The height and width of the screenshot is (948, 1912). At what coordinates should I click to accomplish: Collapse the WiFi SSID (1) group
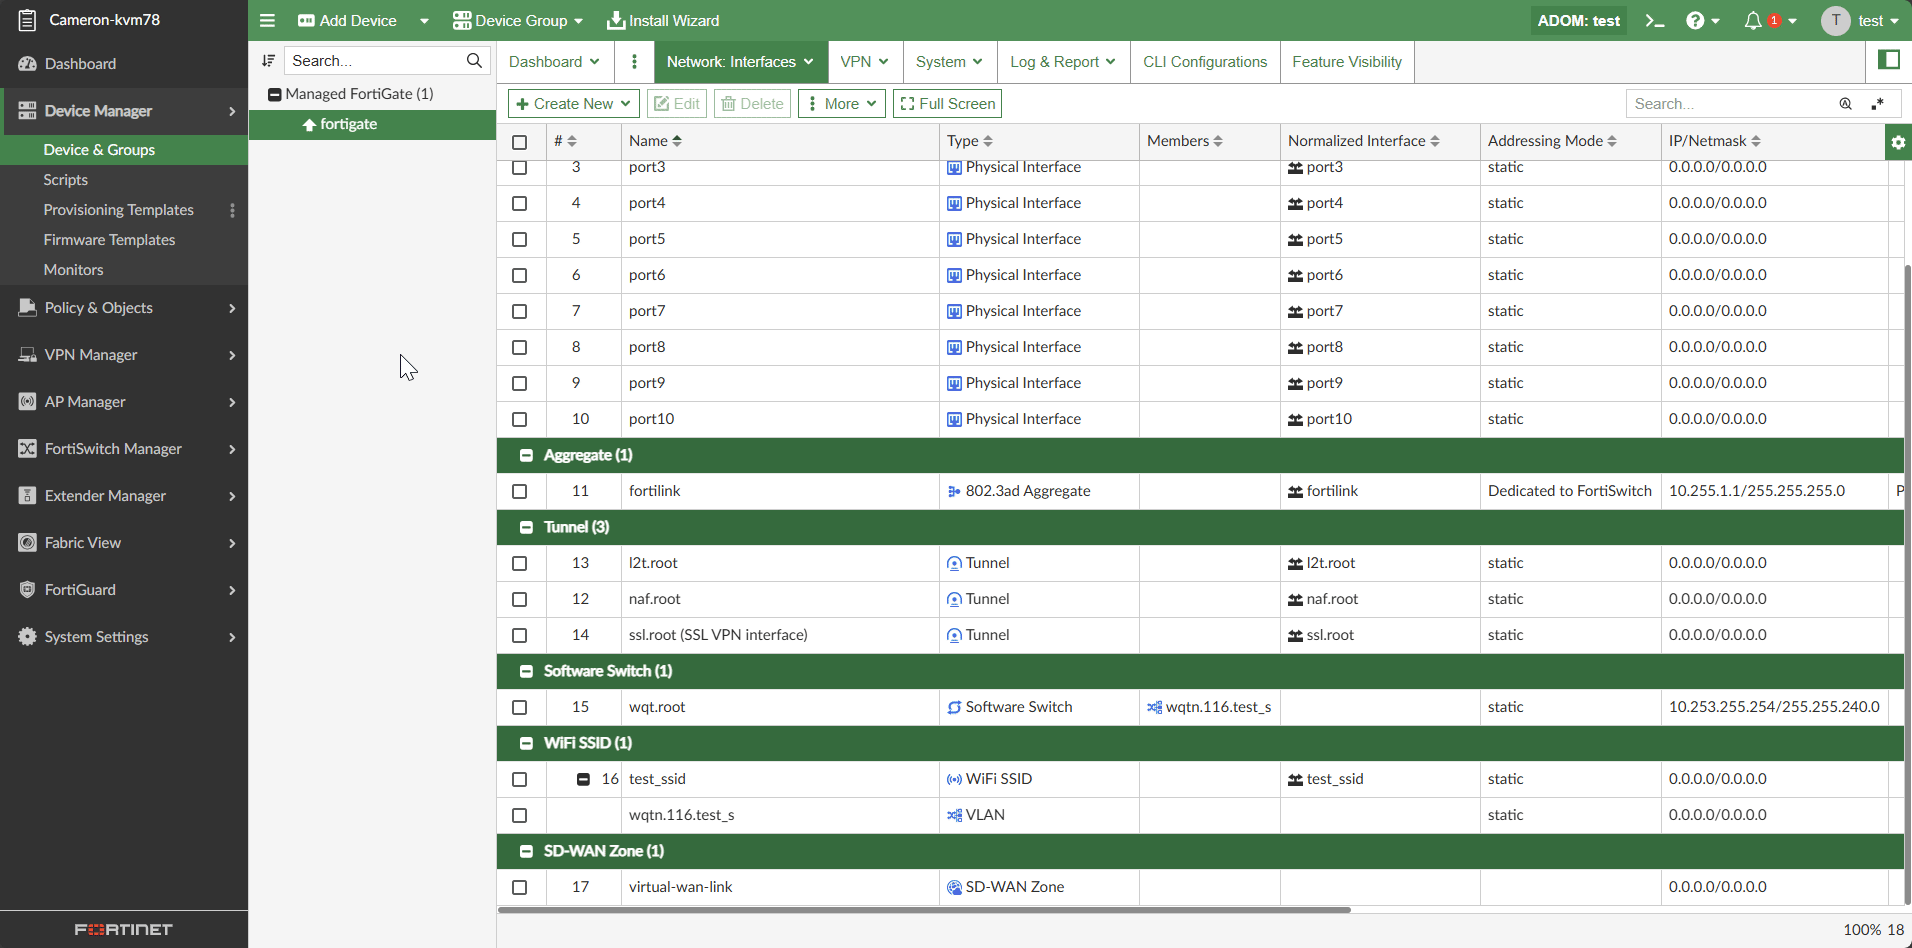526,743
